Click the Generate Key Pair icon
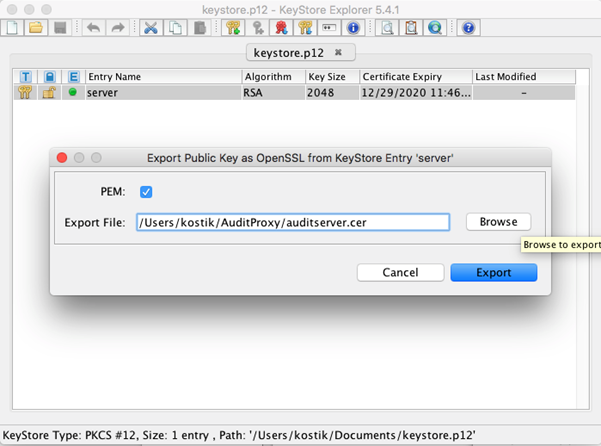 point(233,28)
